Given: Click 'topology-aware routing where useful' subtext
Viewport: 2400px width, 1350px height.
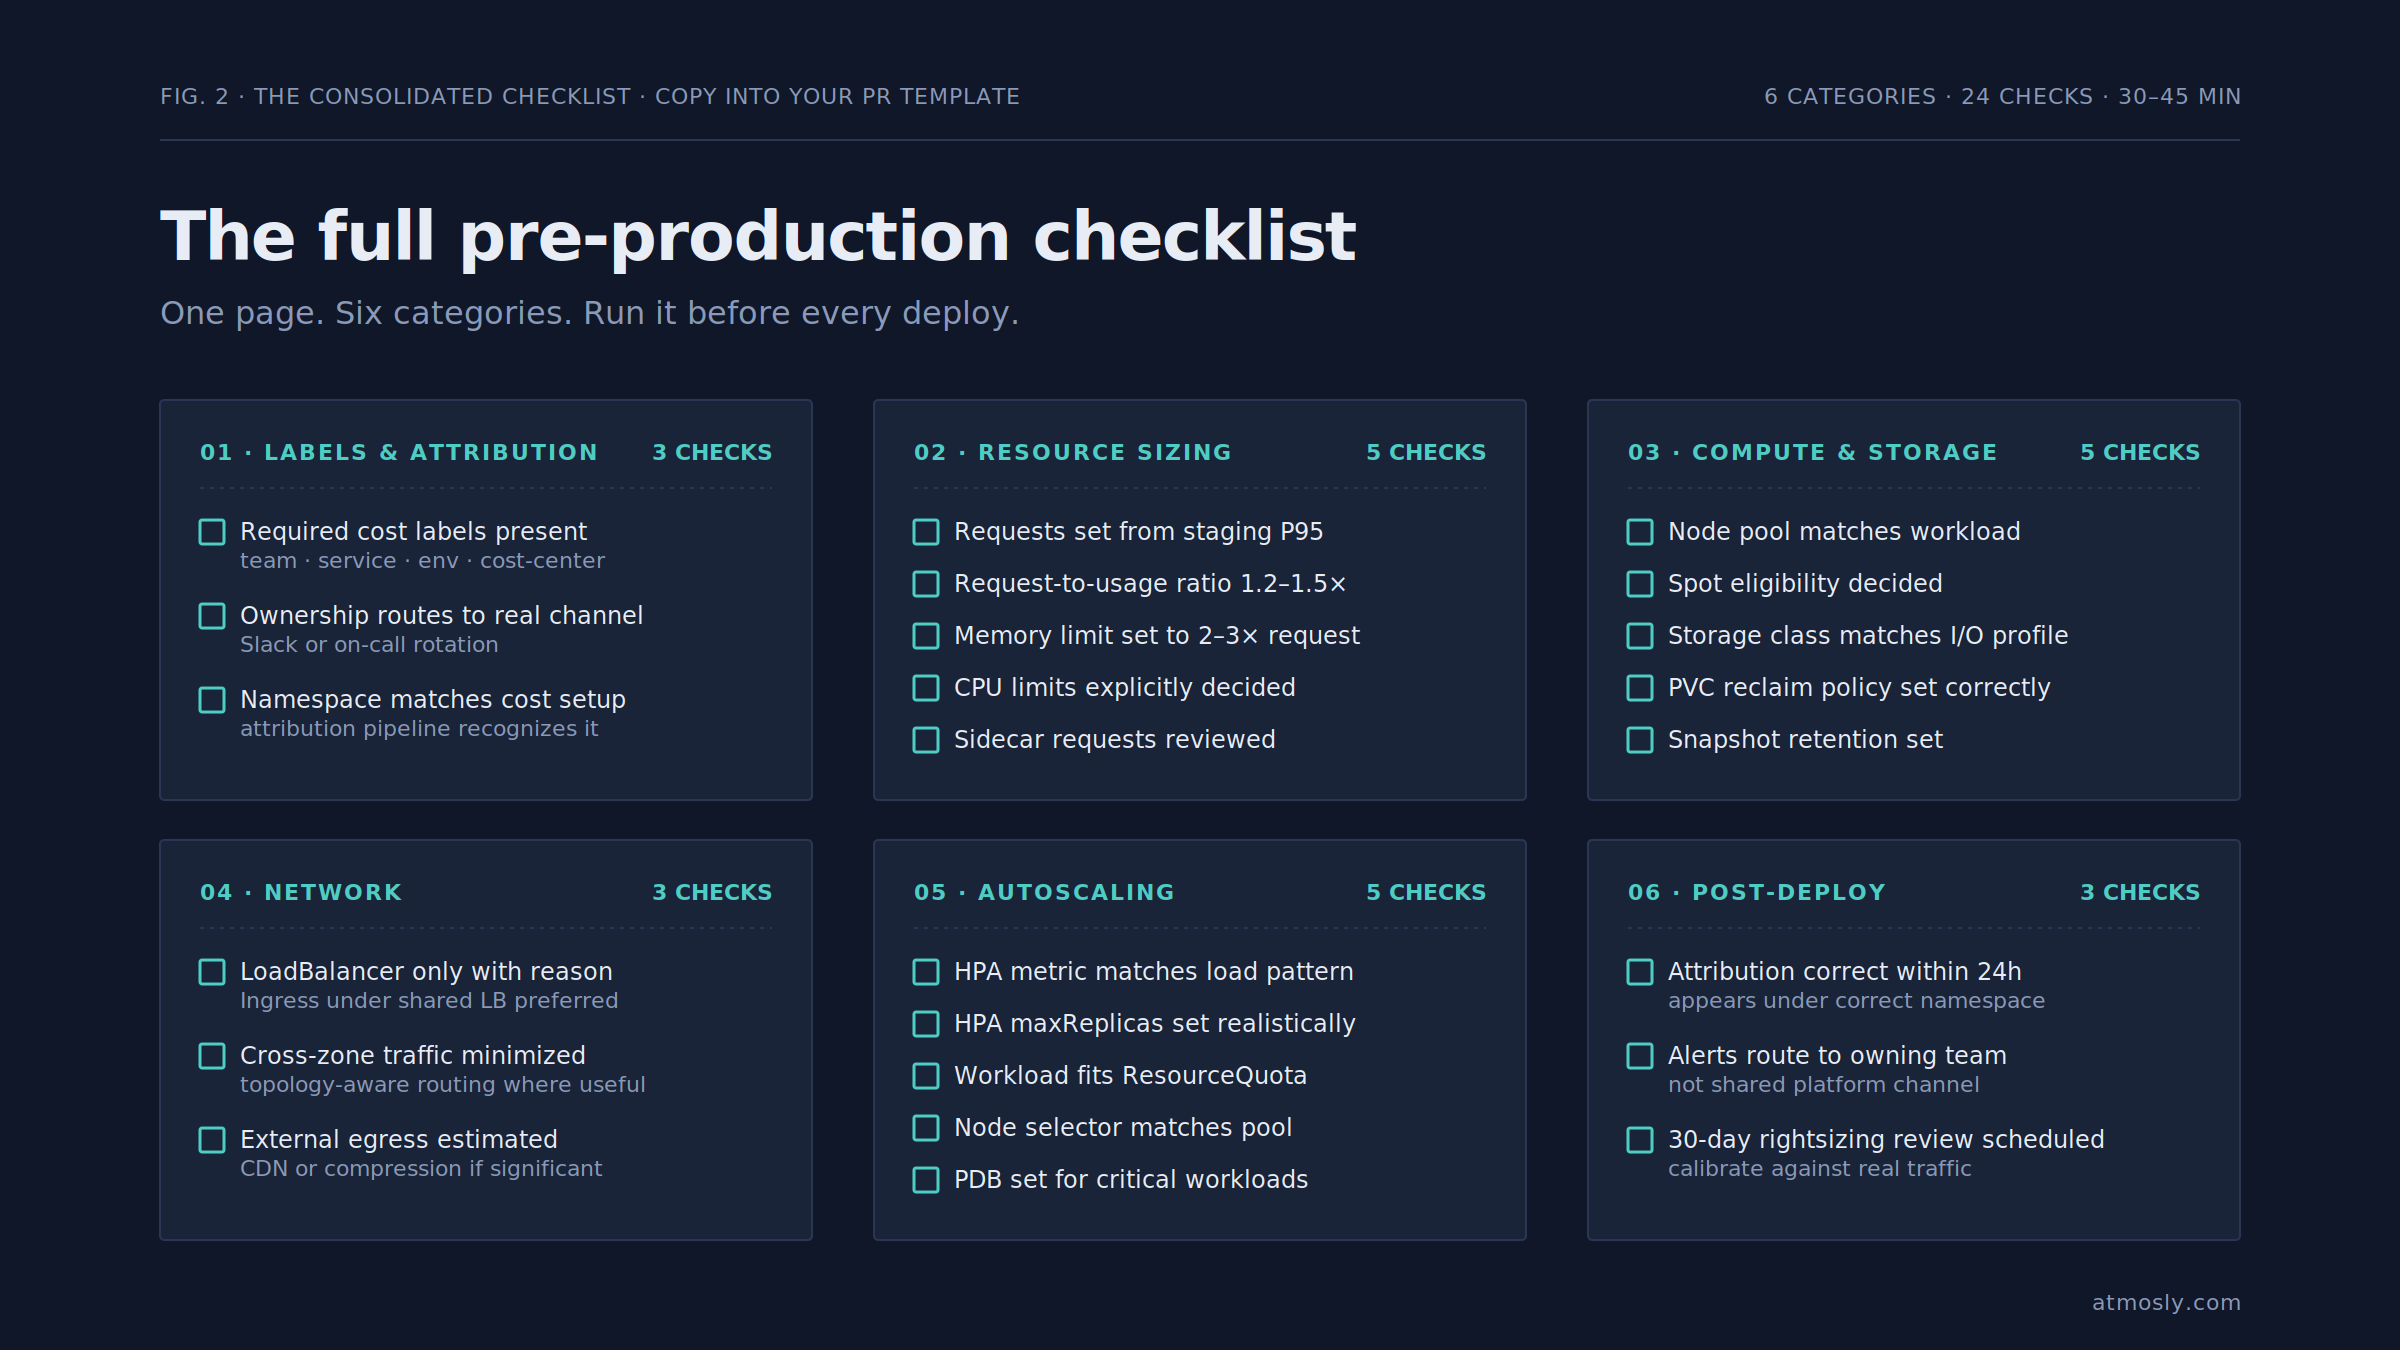Looking at the screenshot, I should click(442, 1085).
